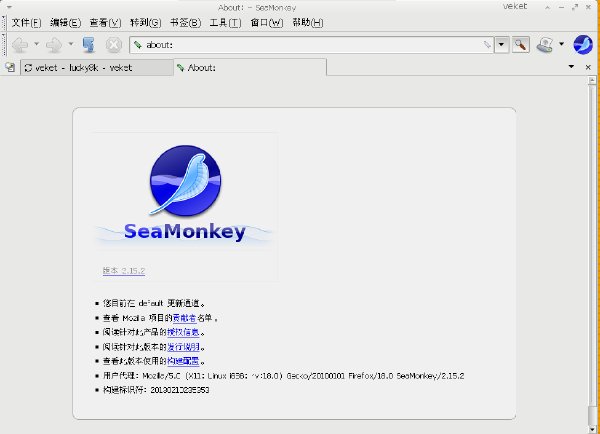Open the 书签(B) menu
The width and height of the screenshot is (600, 434).
point(185,23)
